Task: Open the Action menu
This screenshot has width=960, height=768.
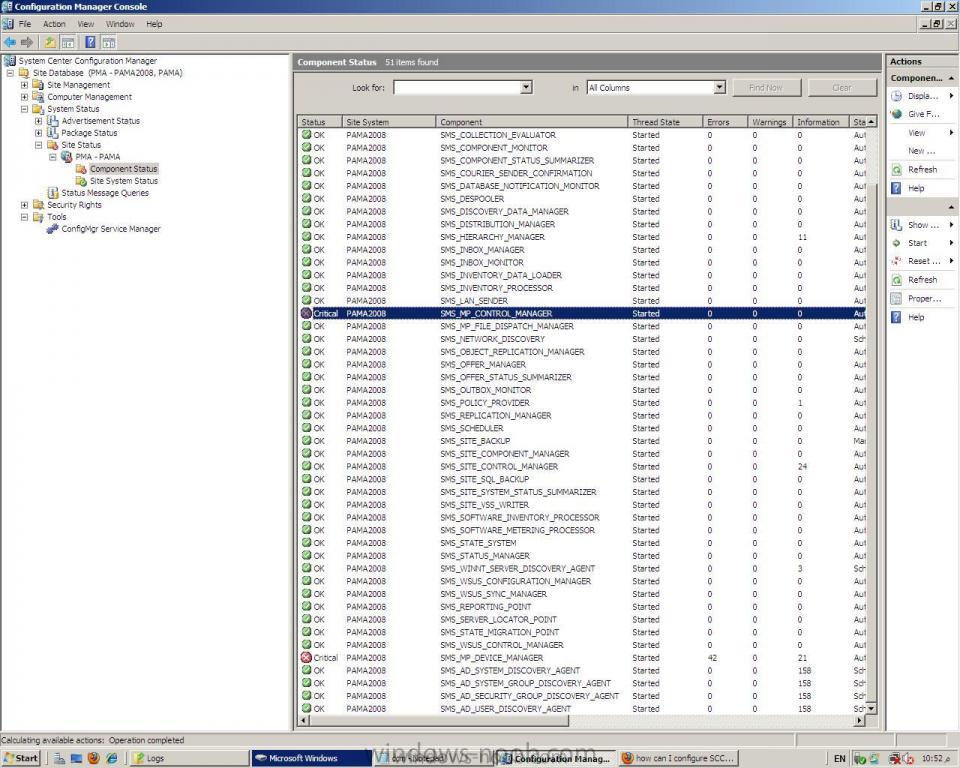Action: (54, 24)
